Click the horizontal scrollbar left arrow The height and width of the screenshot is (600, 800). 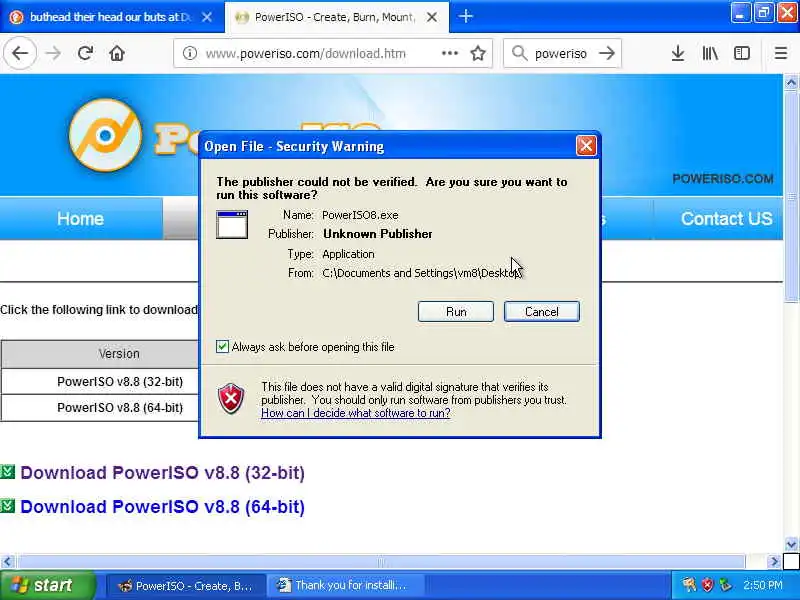click(x=7, y=562)
